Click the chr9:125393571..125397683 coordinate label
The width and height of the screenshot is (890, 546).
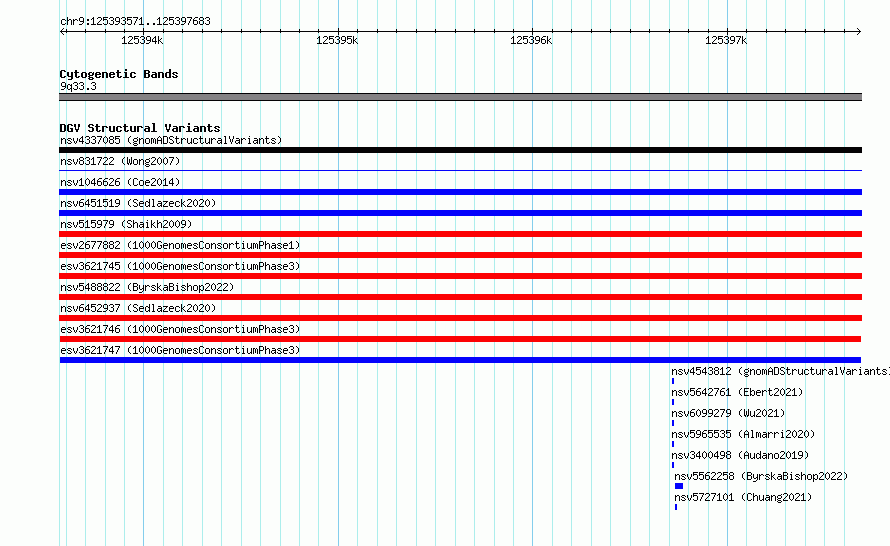135,21
